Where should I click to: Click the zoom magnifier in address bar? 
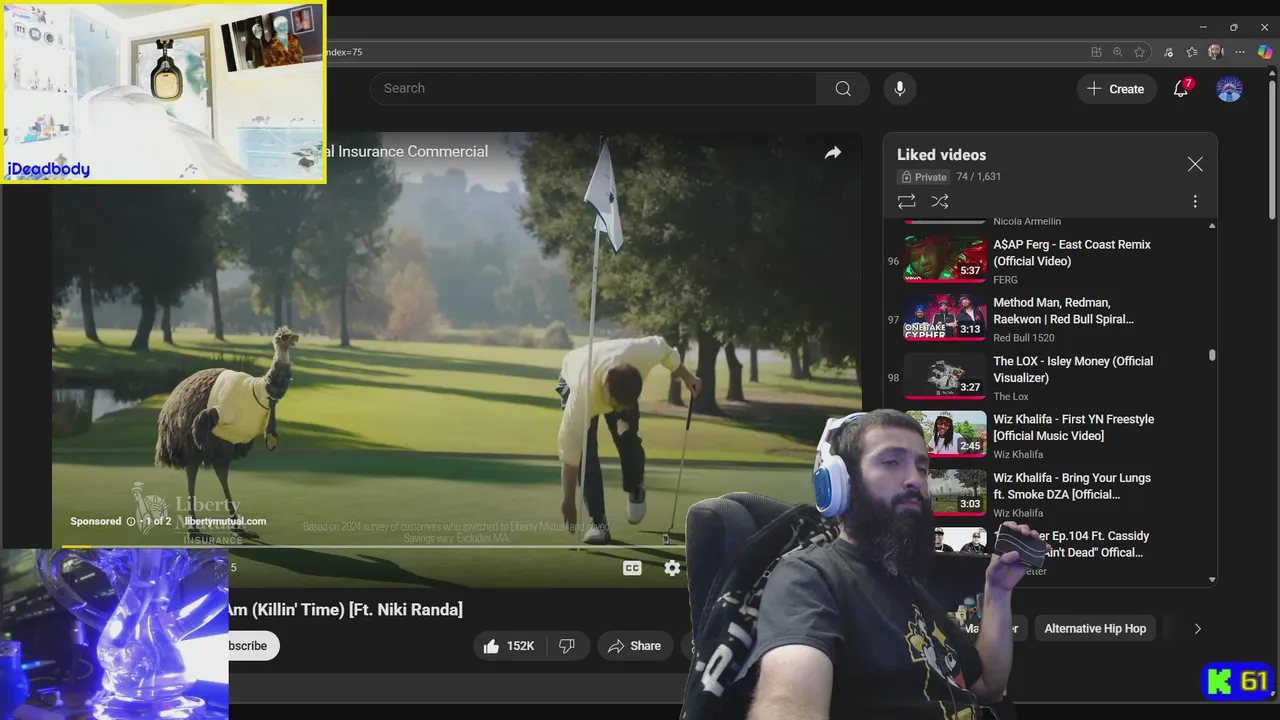pos(1118,52)
